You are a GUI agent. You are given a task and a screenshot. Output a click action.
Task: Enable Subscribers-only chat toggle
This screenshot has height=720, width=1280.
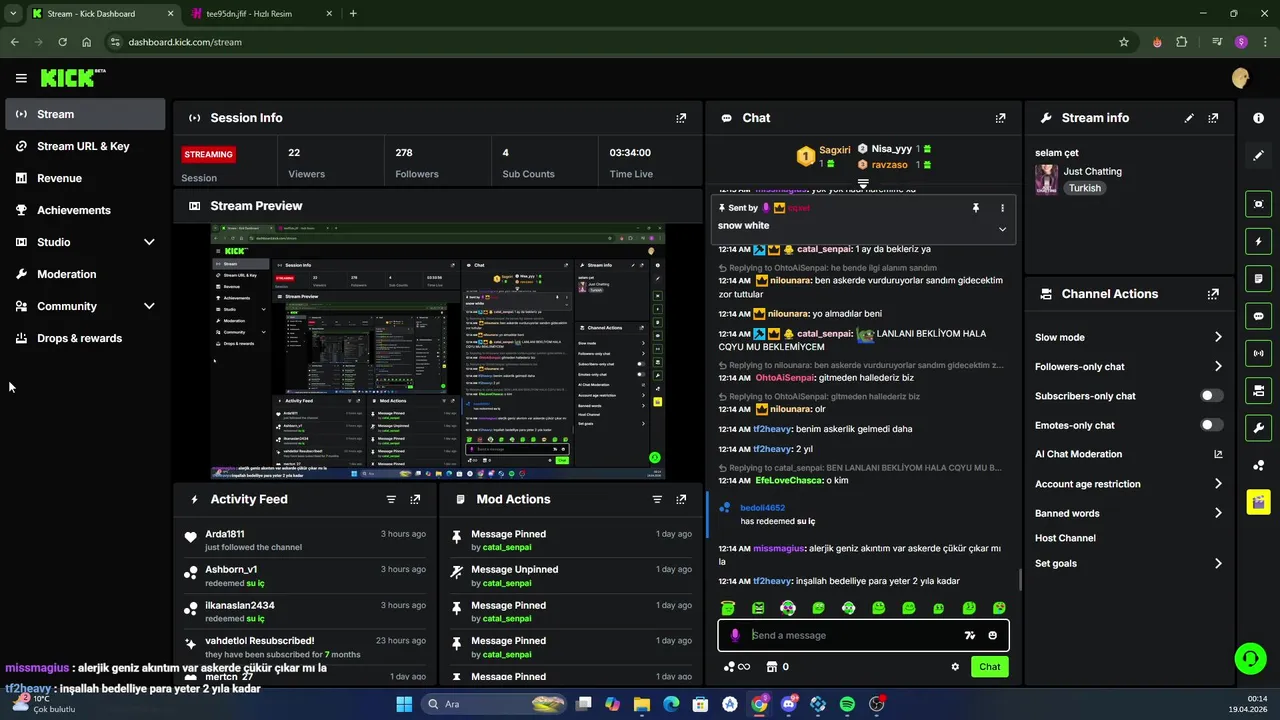pyautogui.click(x=1211, y=396)
